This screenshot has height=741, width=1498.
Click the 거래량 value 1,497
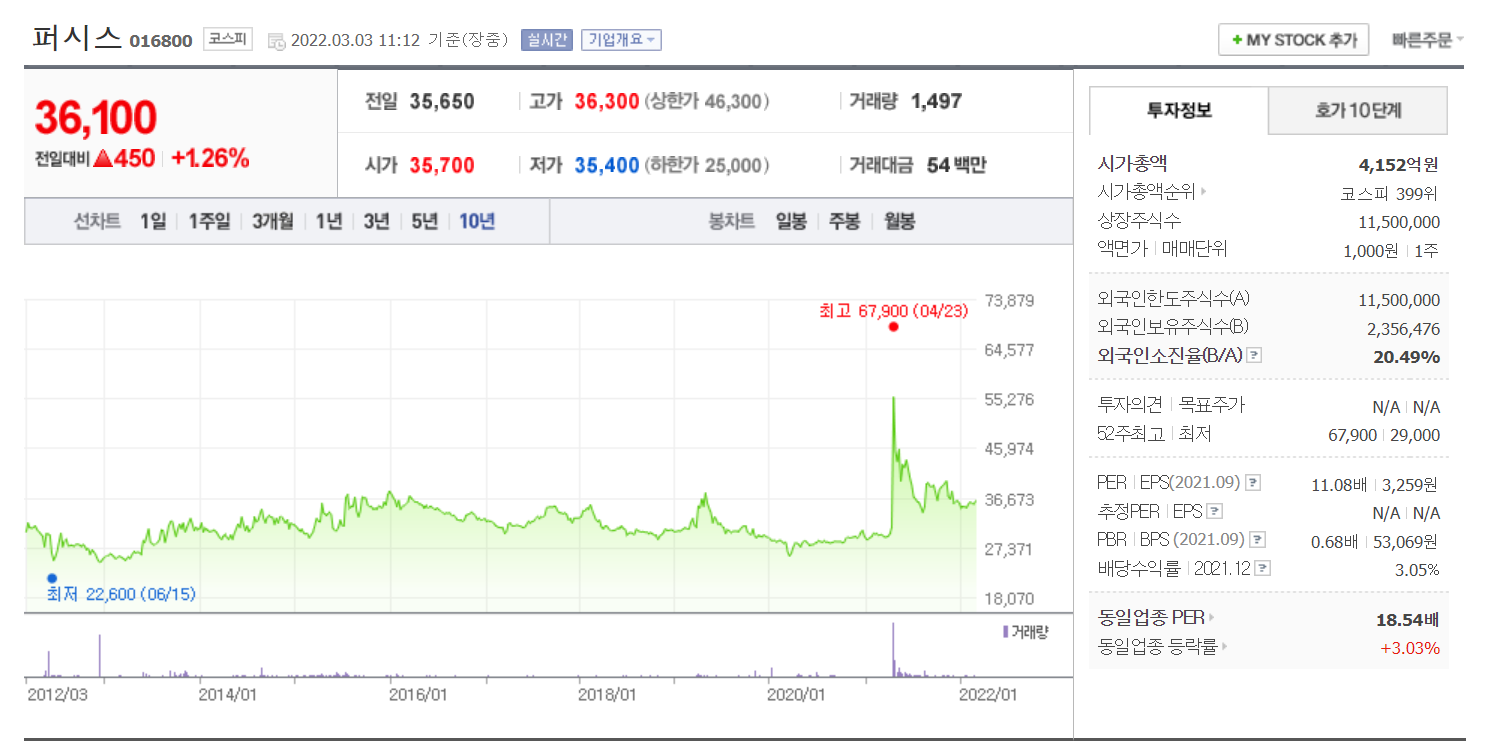pos(936,101)
